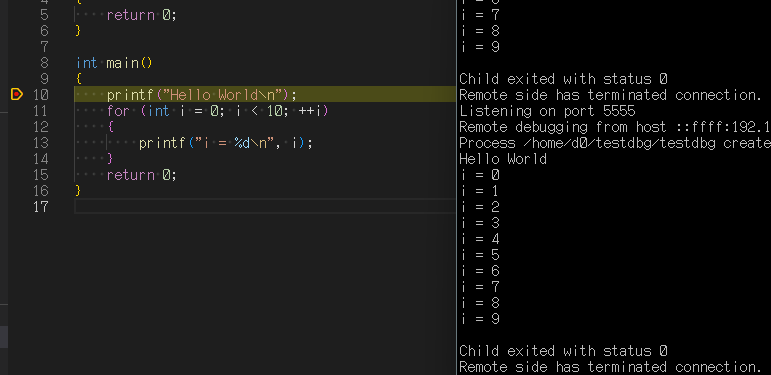The height and width of the screenshot is (375, 771).
Task: Click 'Remote debugging from host' terminal line
Action: (x=615, y=127)
